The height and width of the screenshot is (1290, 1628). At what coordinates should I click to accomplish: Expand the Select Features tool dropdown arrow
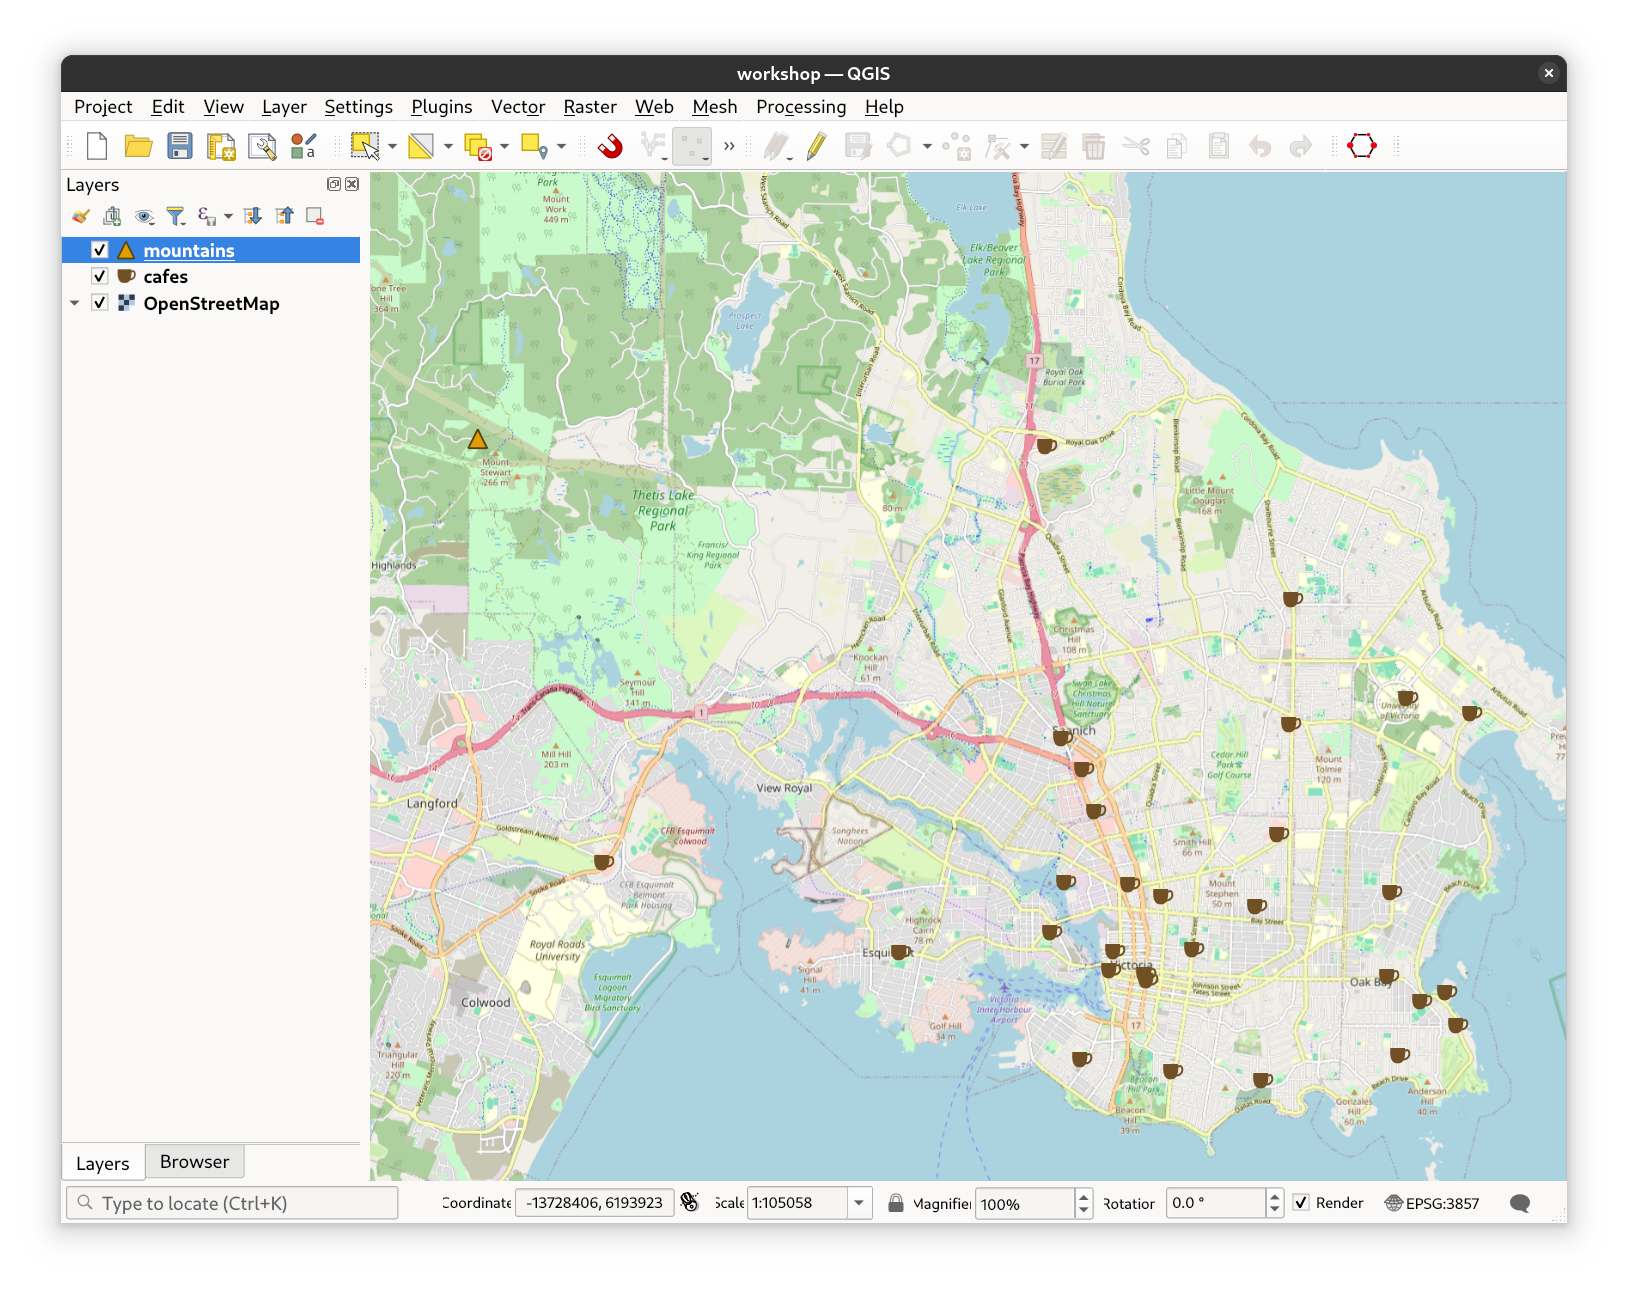click(392, 147)
